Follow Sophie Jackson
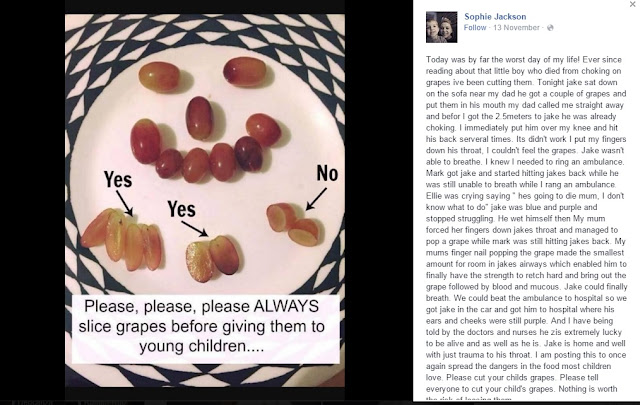Image resolution: width=640 pixels, height=405 pixels. [x=475, y=28]
